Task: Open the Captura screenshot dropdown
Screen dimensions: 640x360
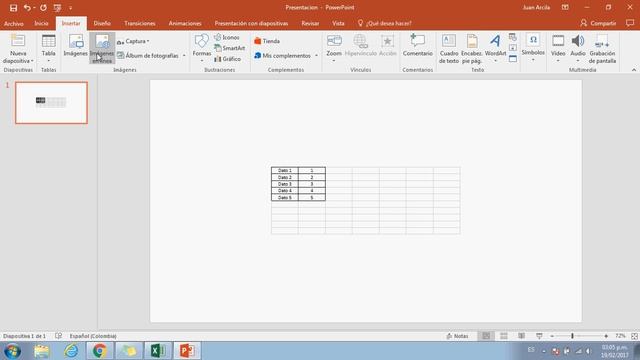Action: click(x=133, y=41)
